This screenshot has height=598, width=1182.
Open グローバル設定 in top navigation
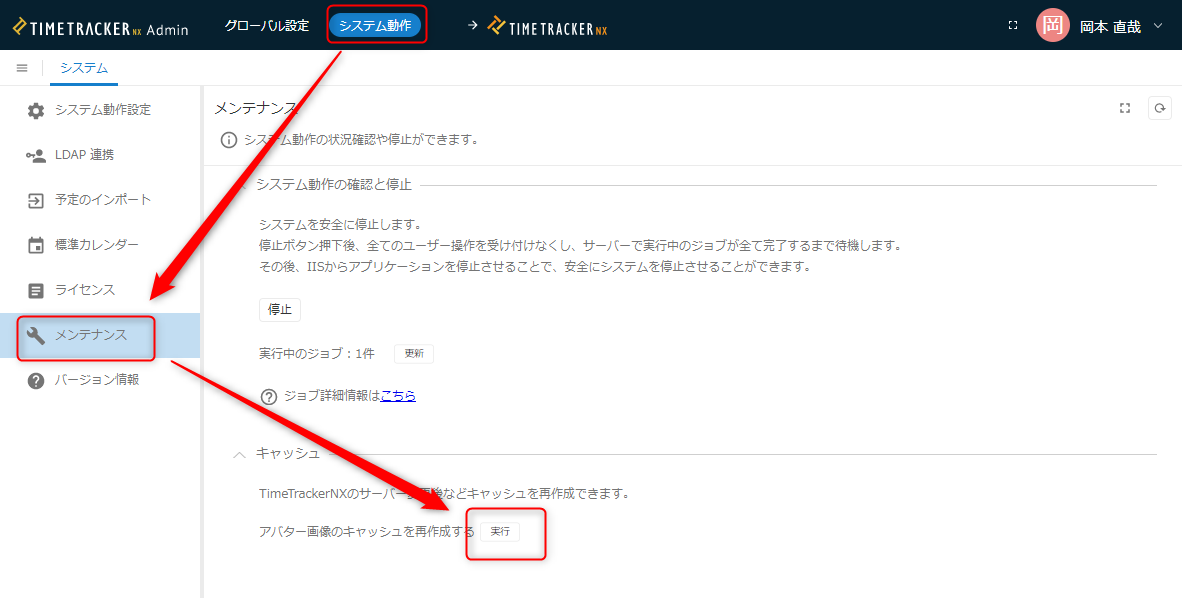point(267,26)
